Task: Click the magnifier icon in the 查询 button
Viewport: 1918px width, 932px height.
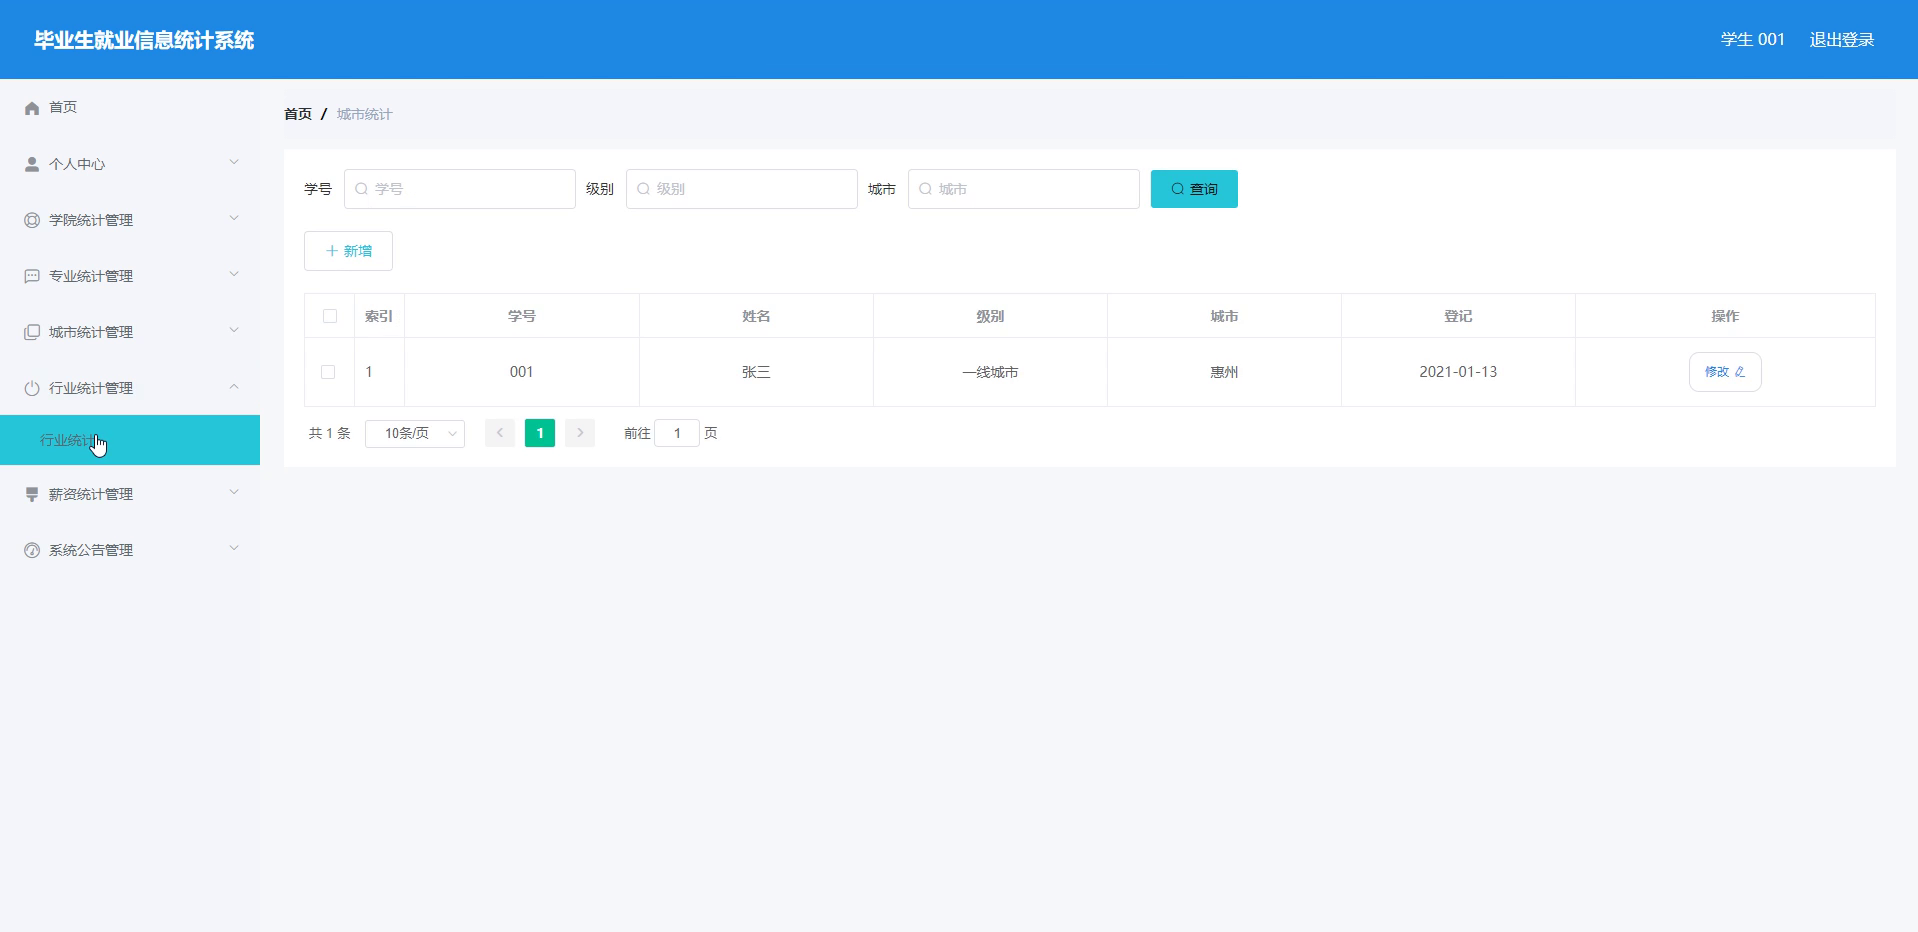Action: pos(1177,189)
